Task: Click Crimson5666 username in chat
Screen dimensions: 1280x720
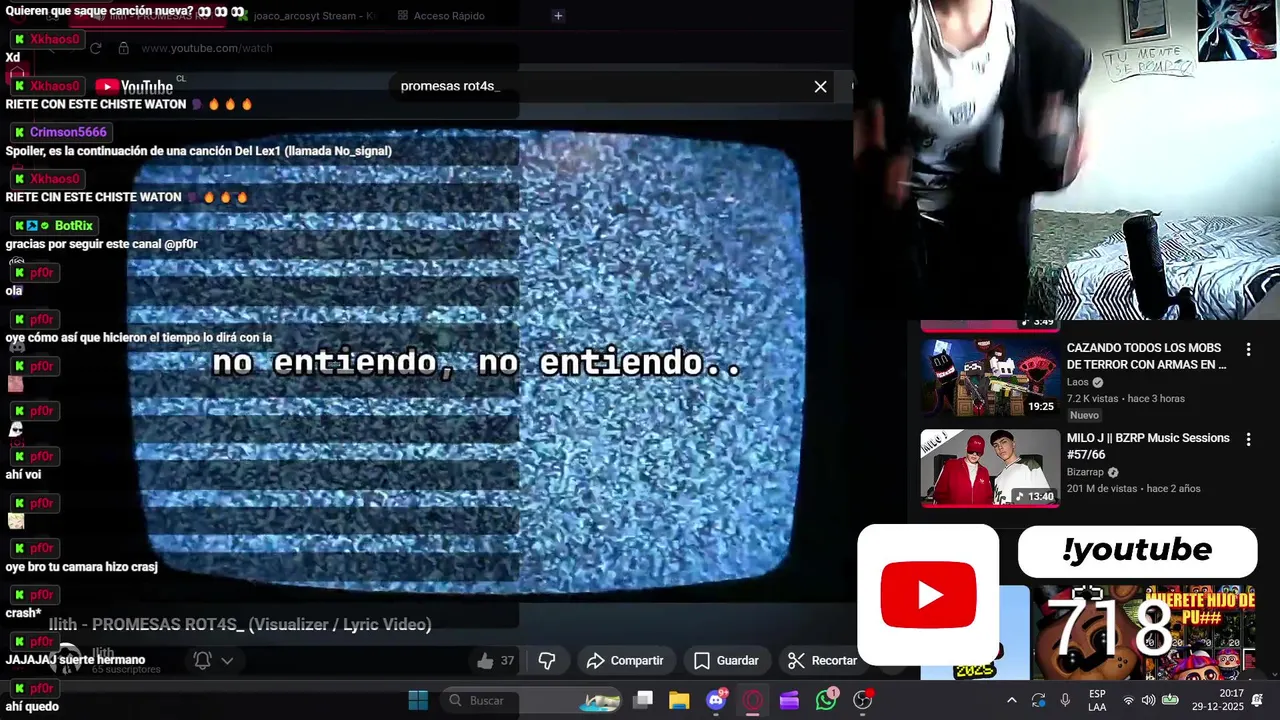Action: pos(68,132)
